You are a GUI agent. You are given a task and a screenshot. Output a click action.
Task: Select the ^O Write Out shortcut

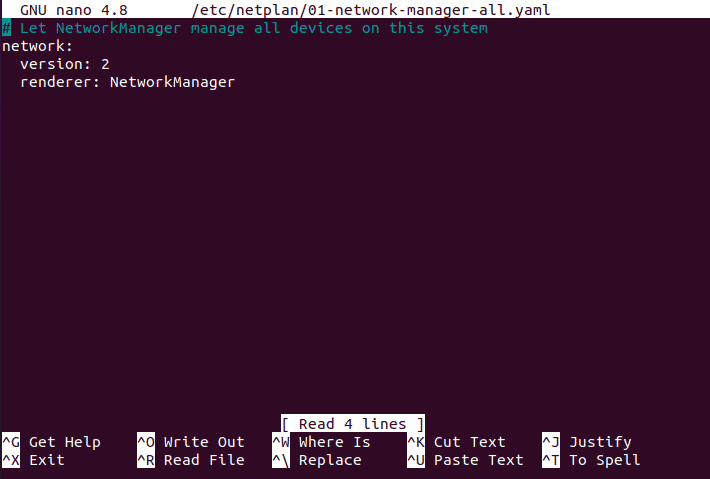tap(191, 442)
